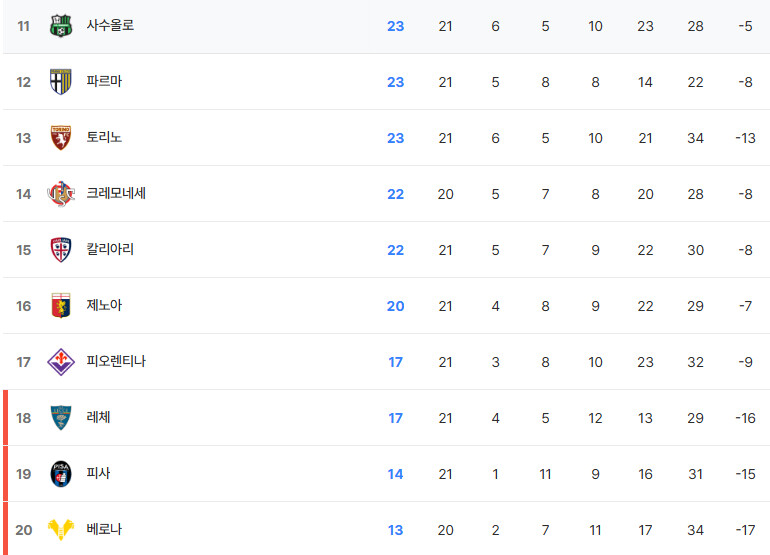Click the 베로나 points value 13
Screen dimensions: 770x555
coord(395,530)
